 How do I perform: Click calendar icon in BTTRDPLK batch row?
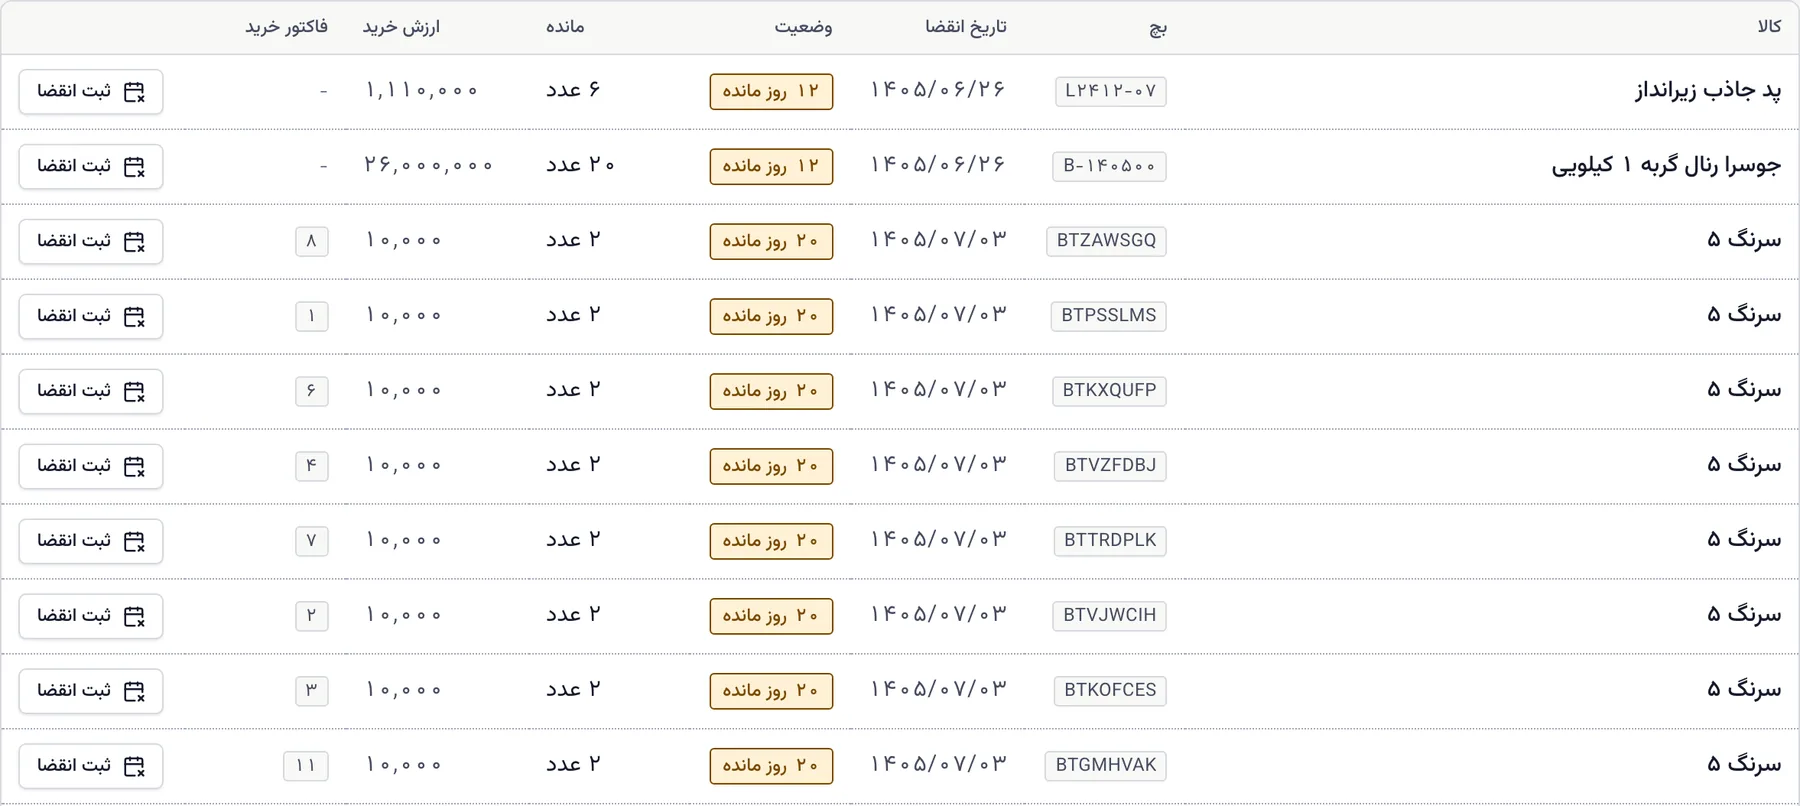click(134, 542)
